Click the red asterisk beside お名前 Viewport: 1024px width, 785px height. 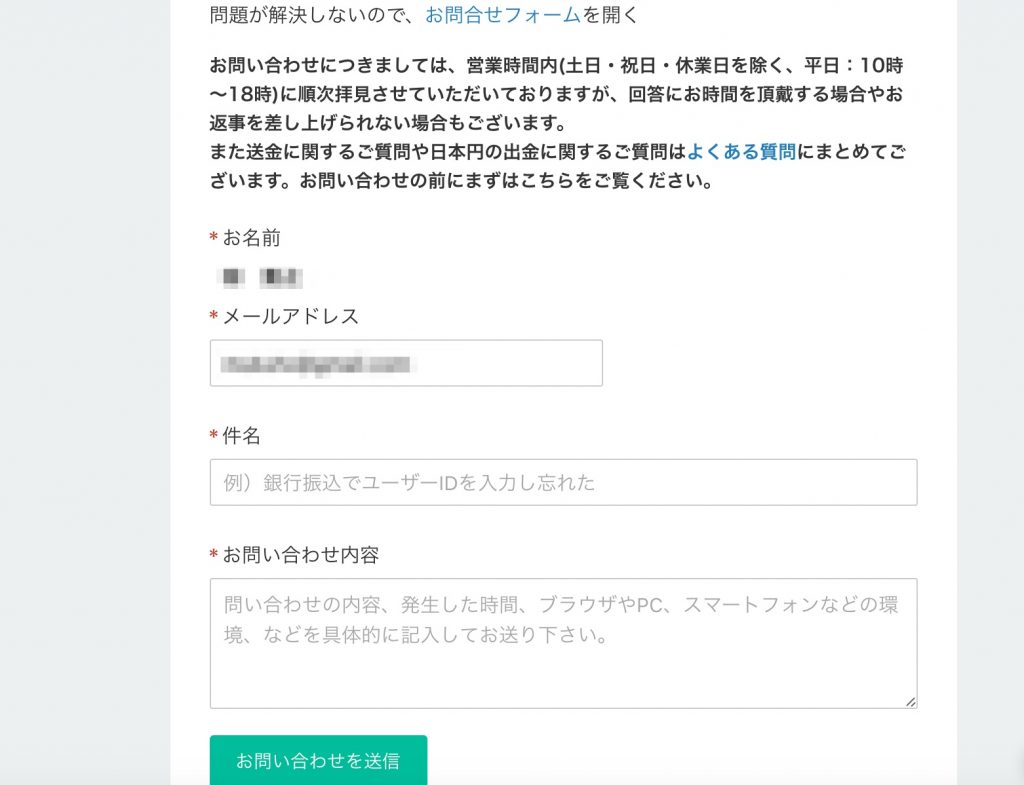coord(214,236)
